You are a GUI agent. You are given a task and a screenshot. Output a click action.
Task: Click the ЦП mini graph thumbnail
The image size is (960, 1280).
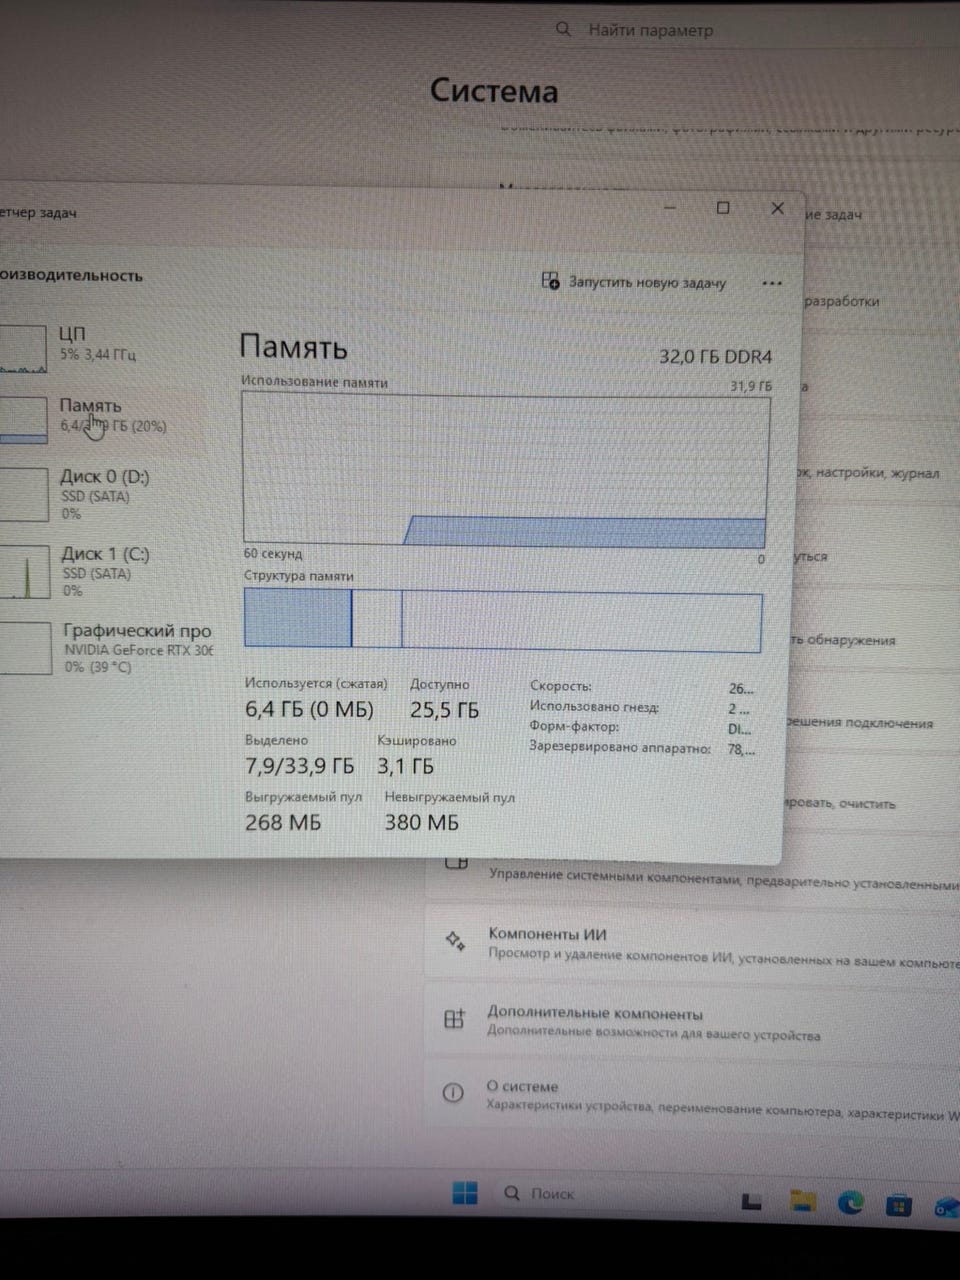[23, 349]
